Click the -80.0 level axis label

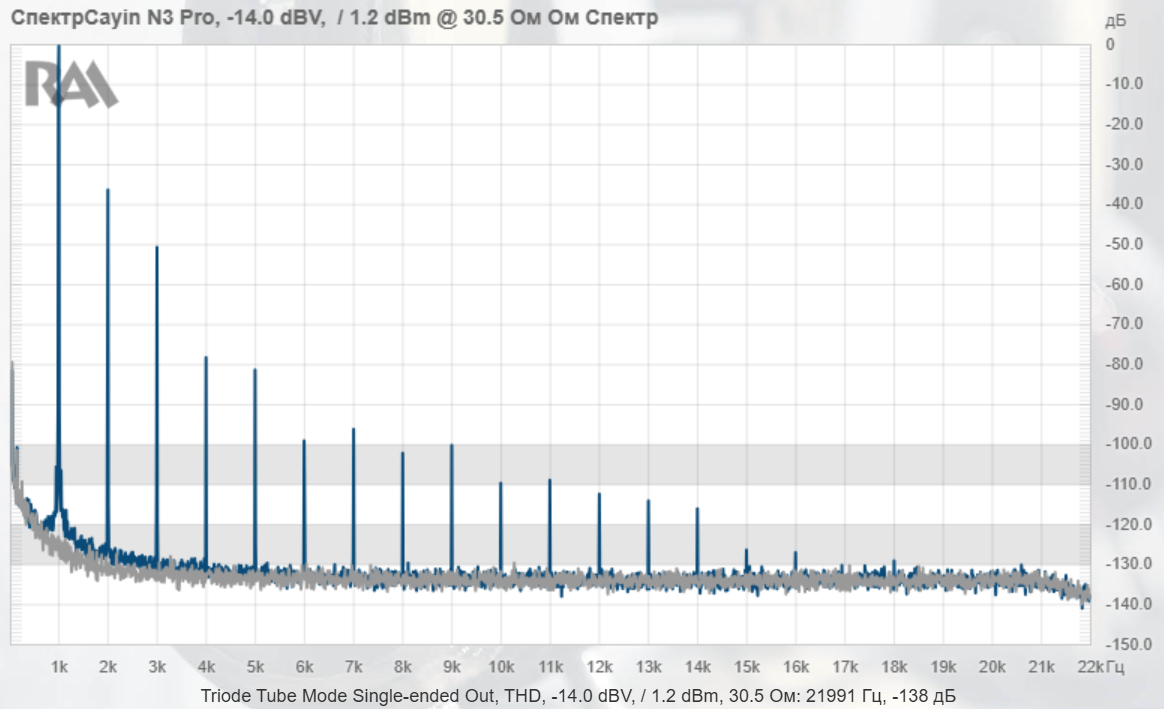click(x=1124, y=364)
